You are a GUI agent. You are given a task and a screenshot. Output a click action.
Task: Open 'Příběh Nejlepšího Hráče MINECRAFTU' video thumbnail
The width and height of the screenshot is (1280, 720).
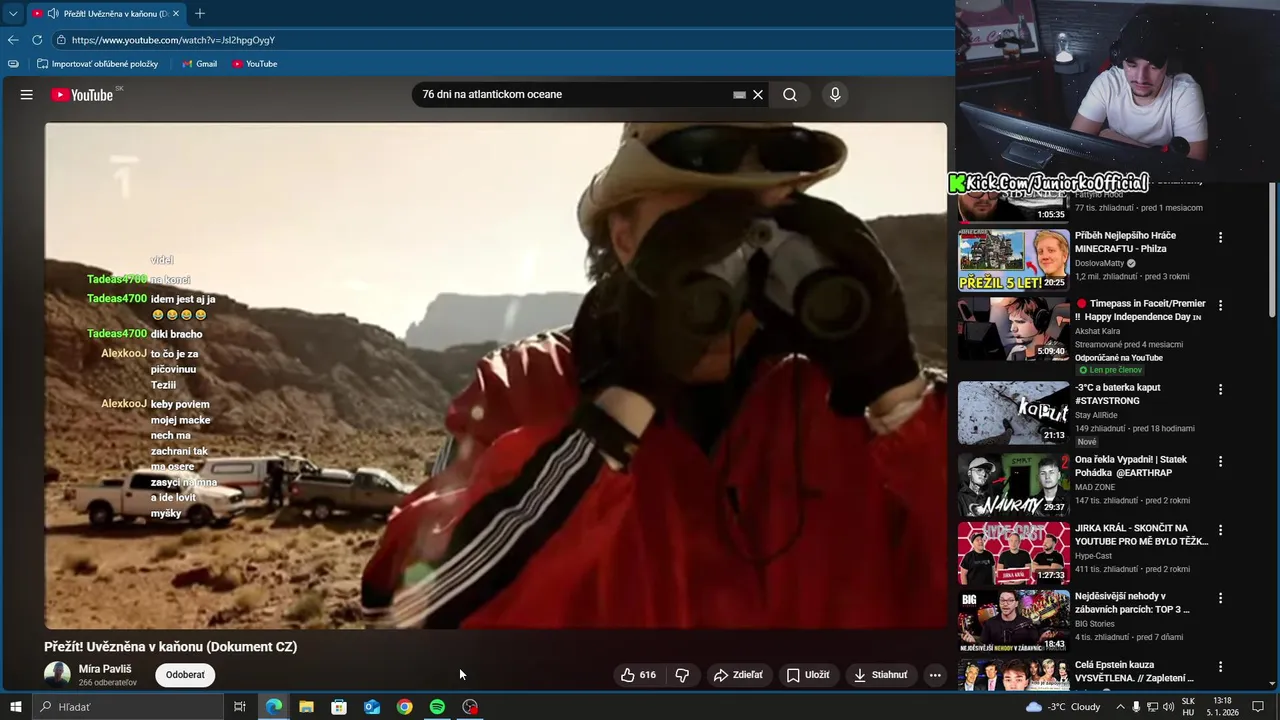pos(1013,260)
